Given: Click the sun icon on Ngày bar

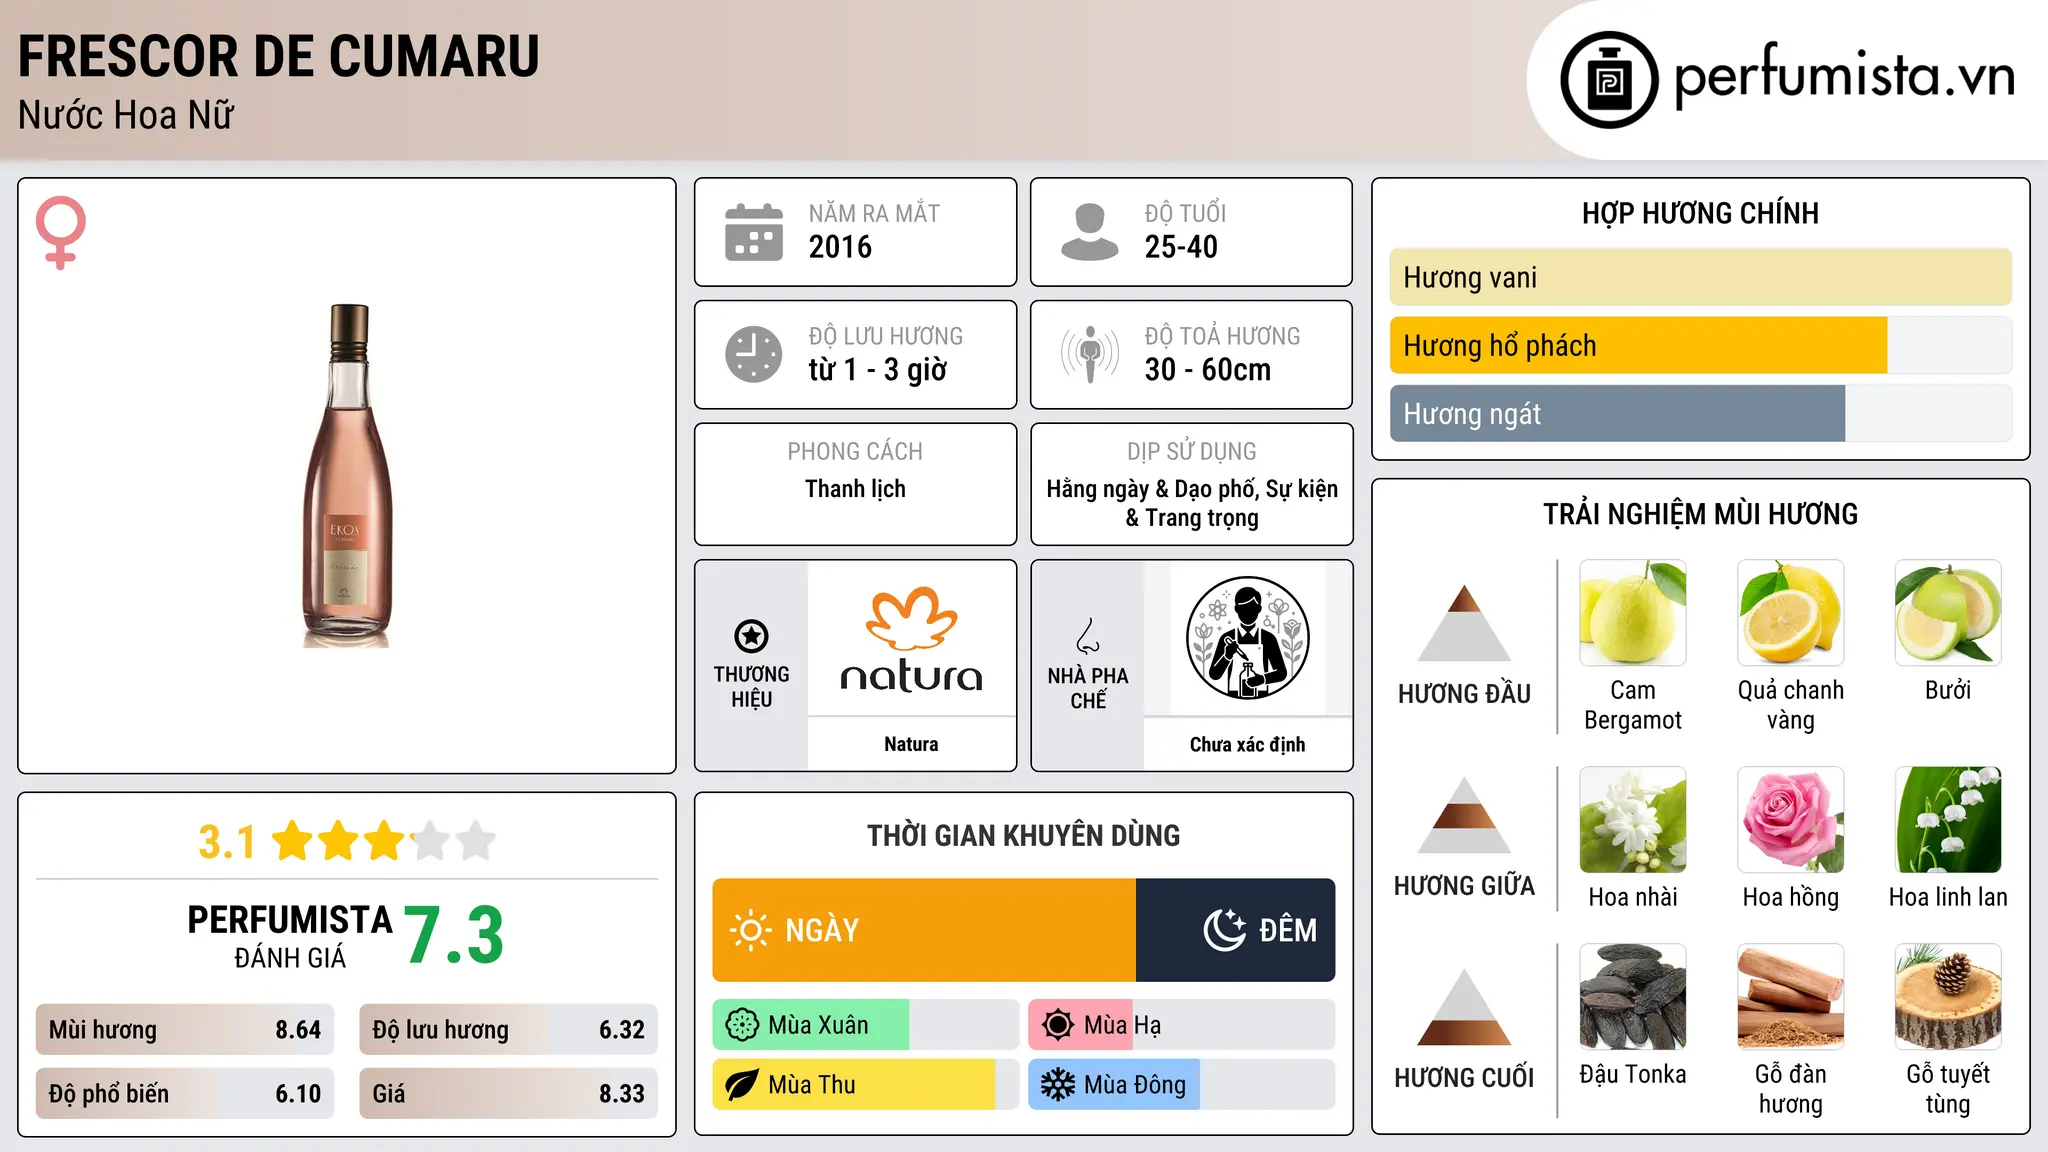Looking at the screenshot, I should pyautogui.click(x=750, y=930).
